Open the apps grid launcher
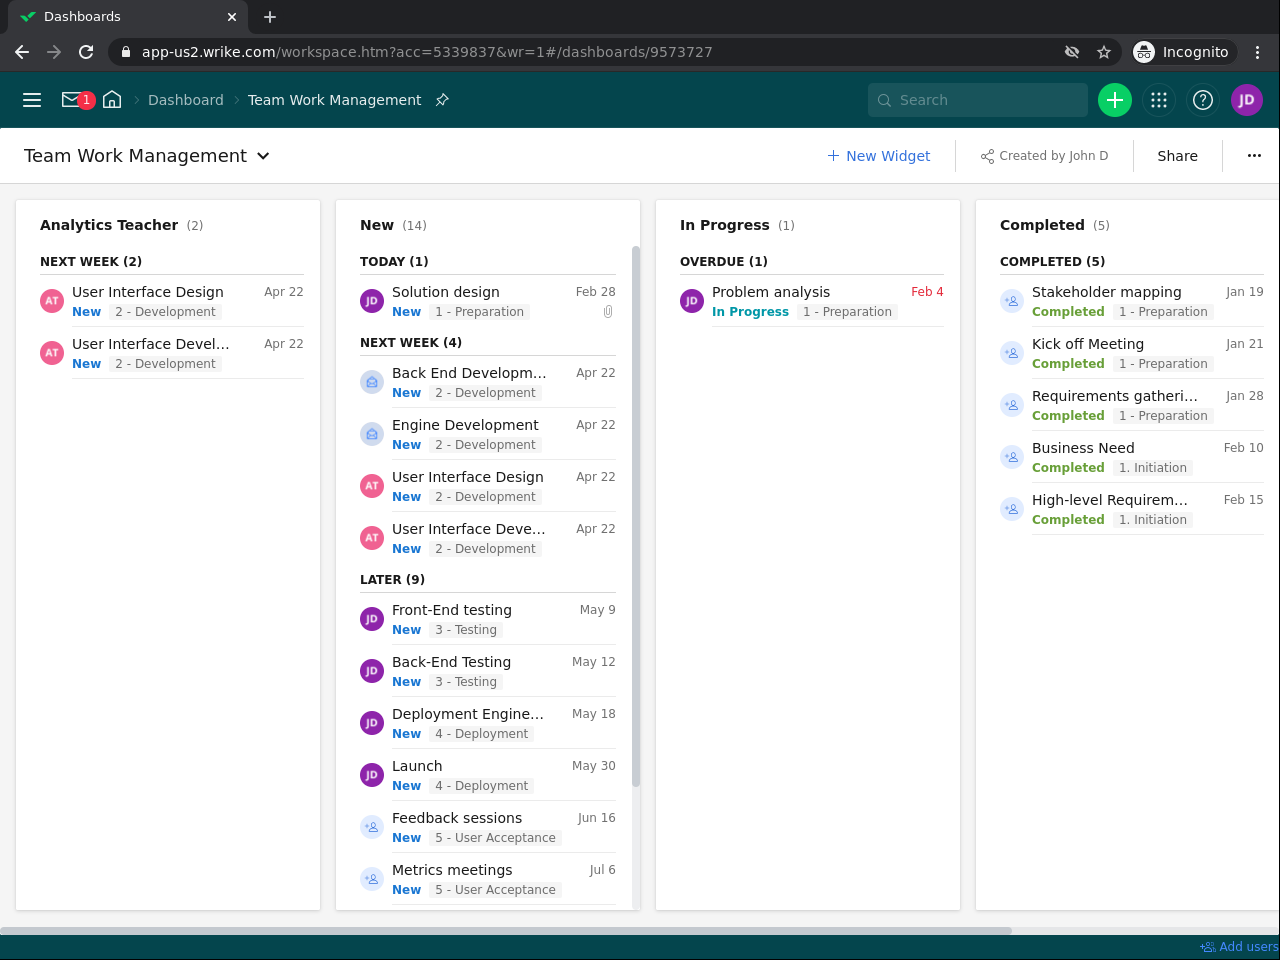Viewport: 1280px width, 960px height. coord(1159,100)
